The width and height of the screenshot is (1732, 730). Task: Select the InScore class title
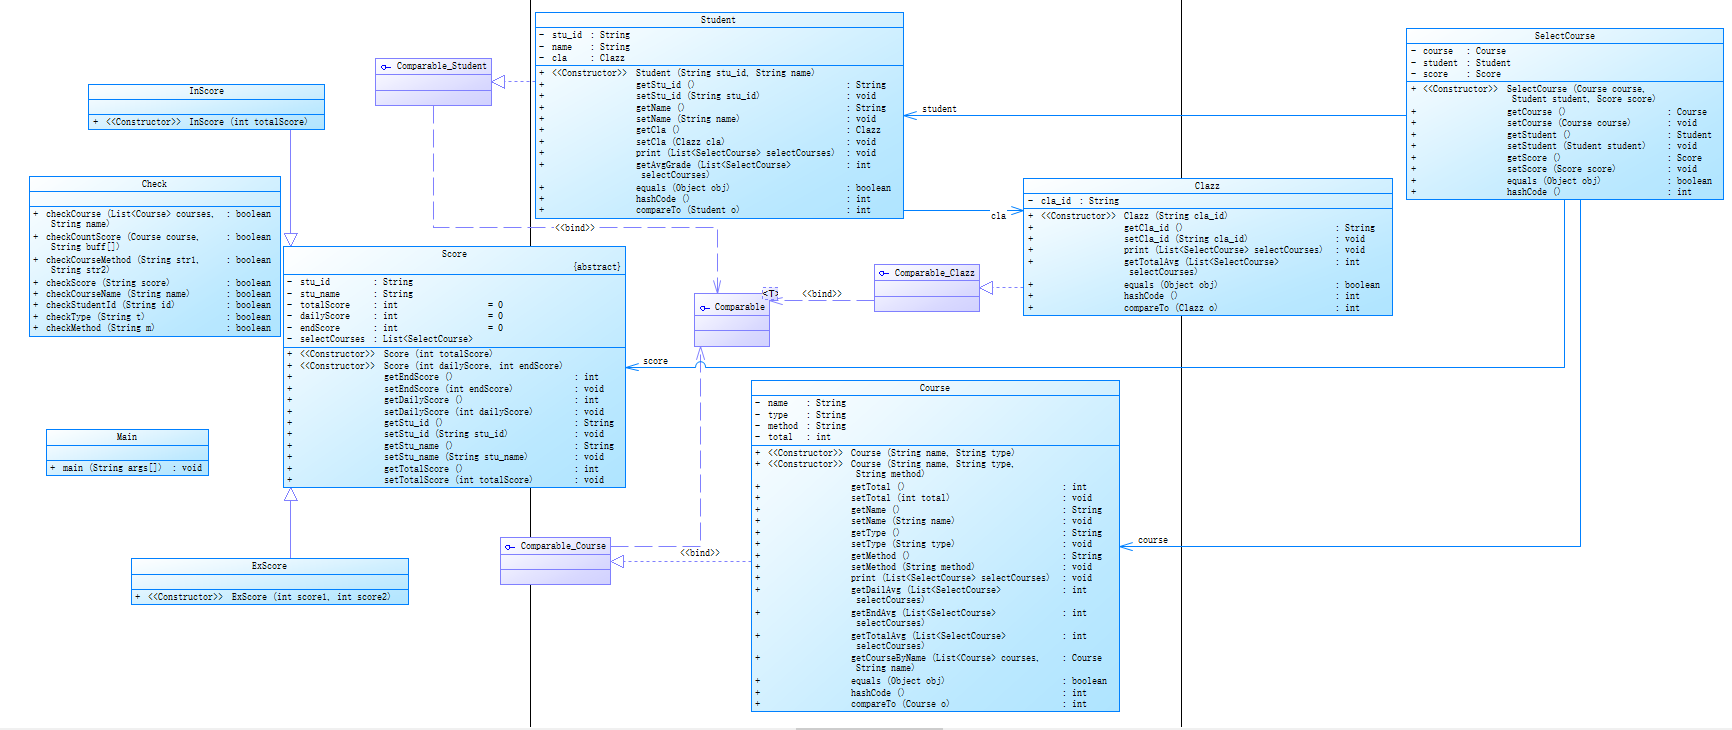(206, 91)
